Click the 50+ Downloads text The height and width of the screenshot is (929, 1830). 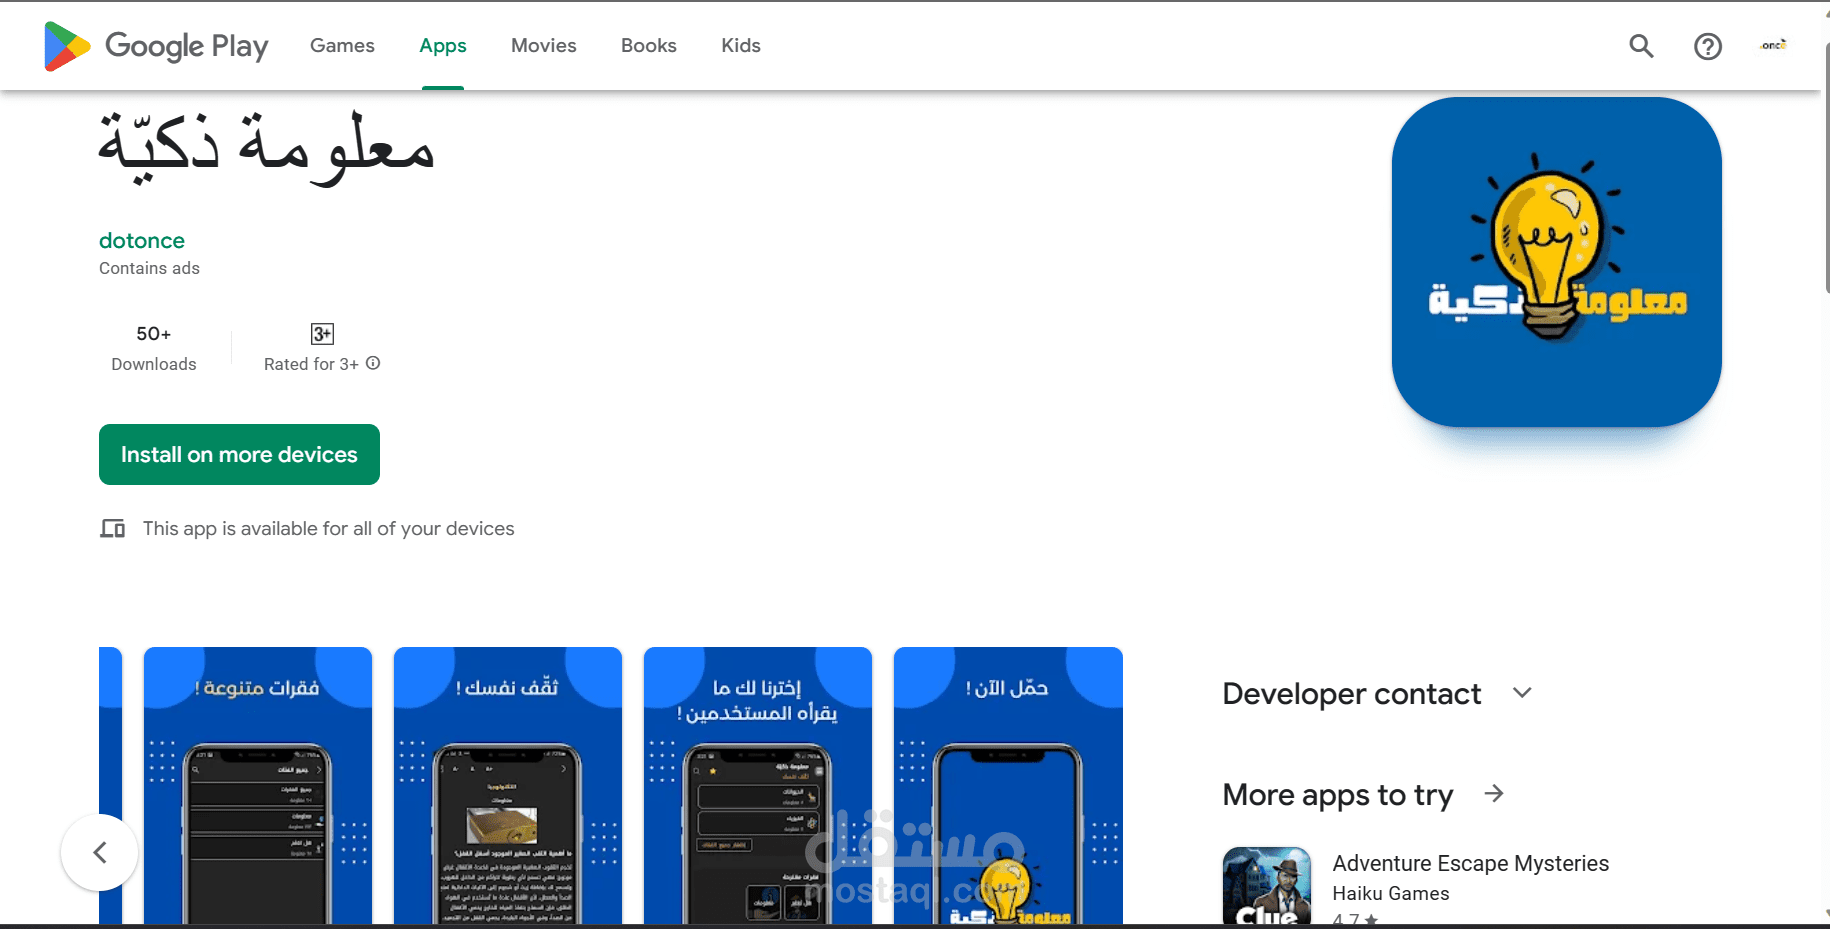pos(154,348)
